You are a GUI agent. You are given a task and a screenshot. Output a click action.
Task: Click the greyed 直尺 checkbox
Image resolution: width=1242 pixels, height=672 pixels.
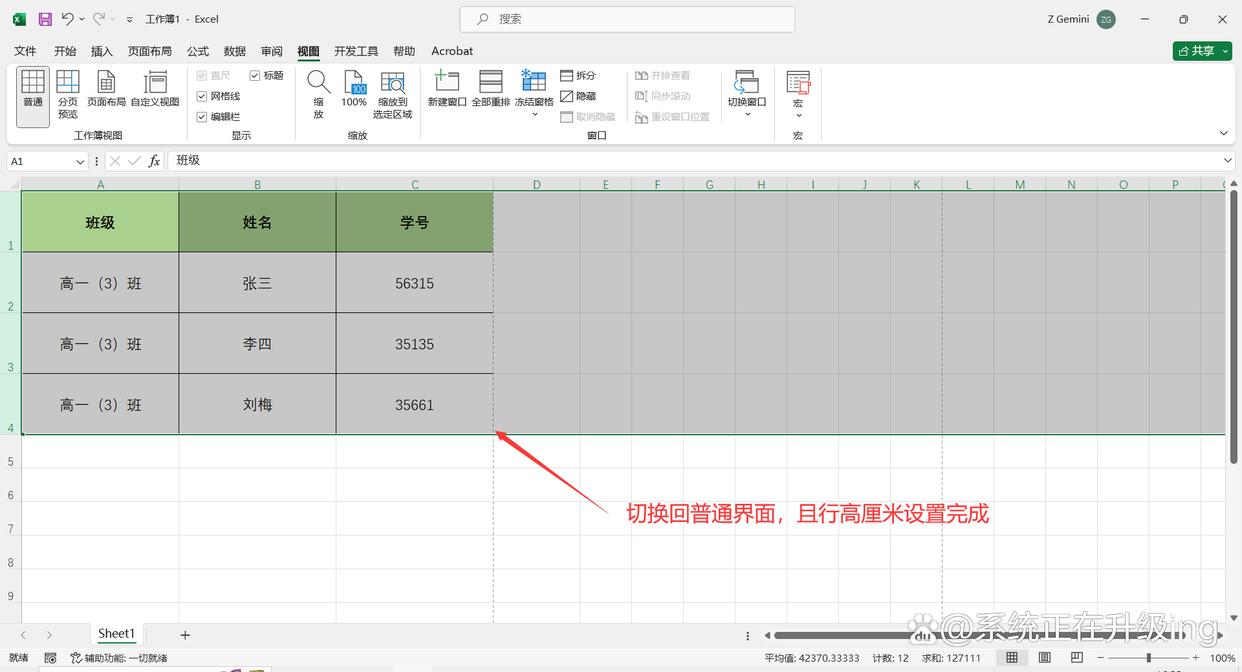click(202, 76)
